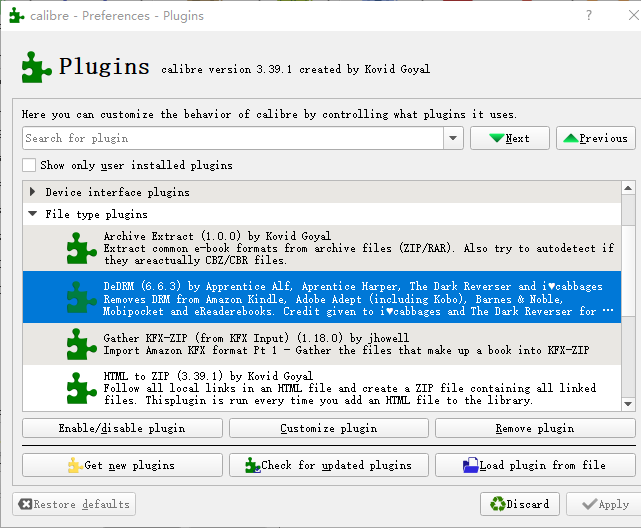Screen dimensions: 641x528
Task: Click the Apply button
Action: [x=606, y=504]
